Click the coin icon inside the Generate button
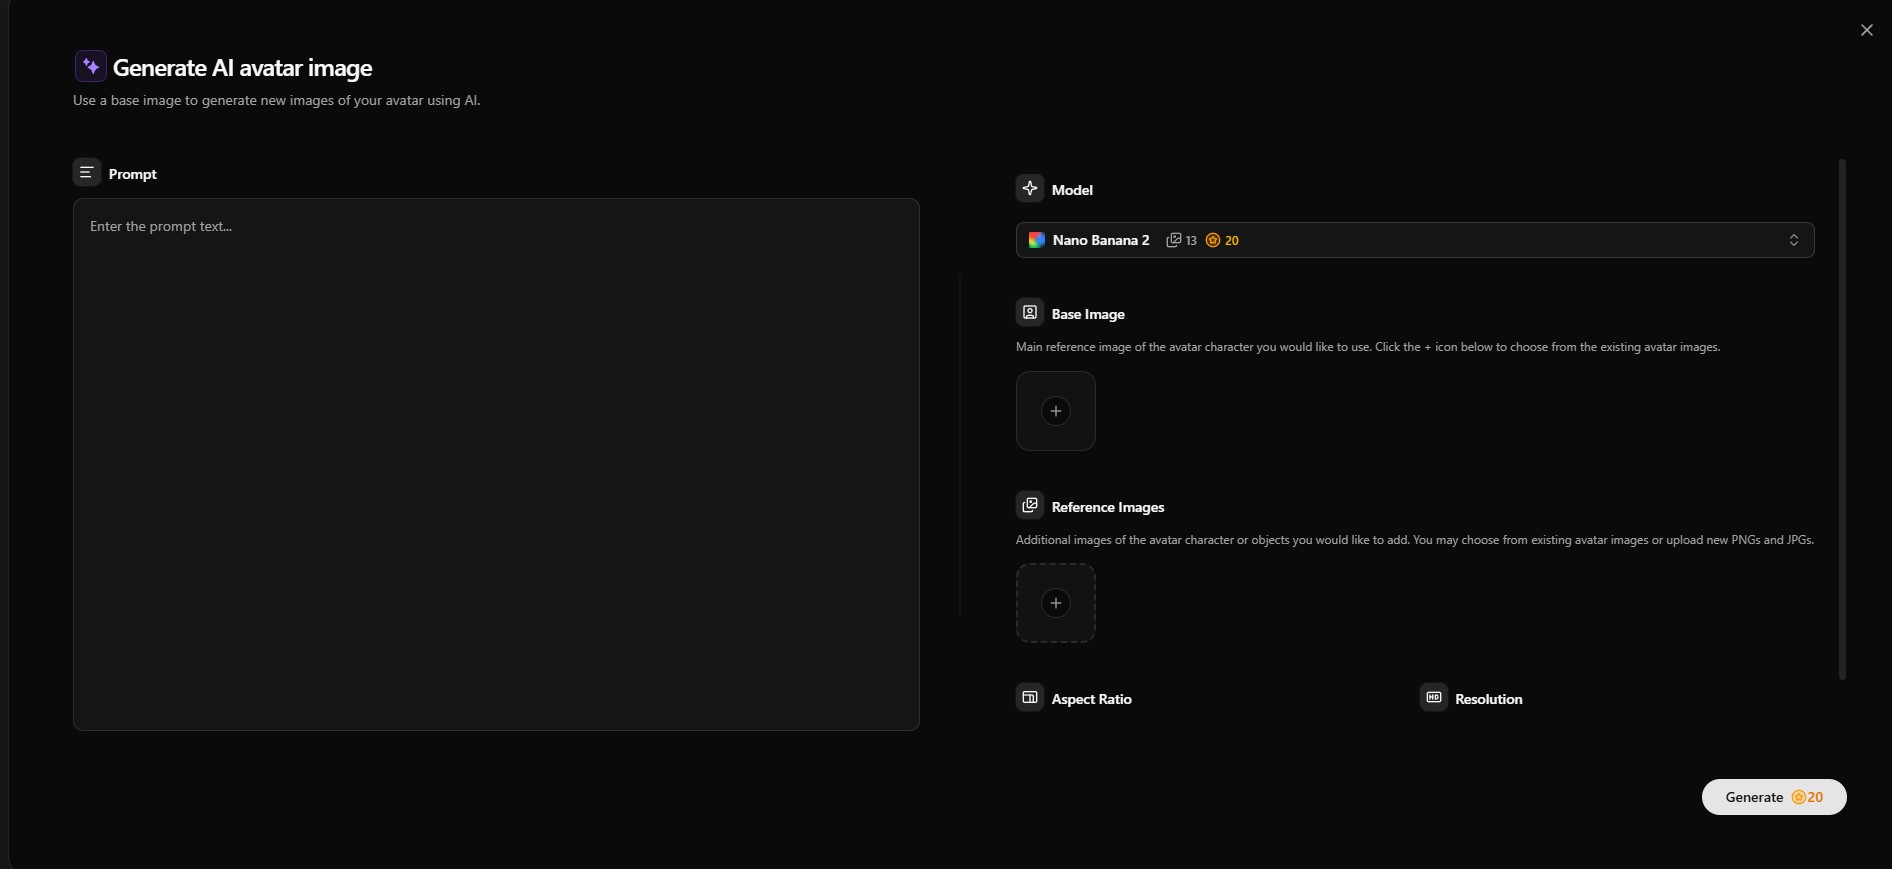The height and width of the screenshot is (869, 1892). coord(1799,797)
